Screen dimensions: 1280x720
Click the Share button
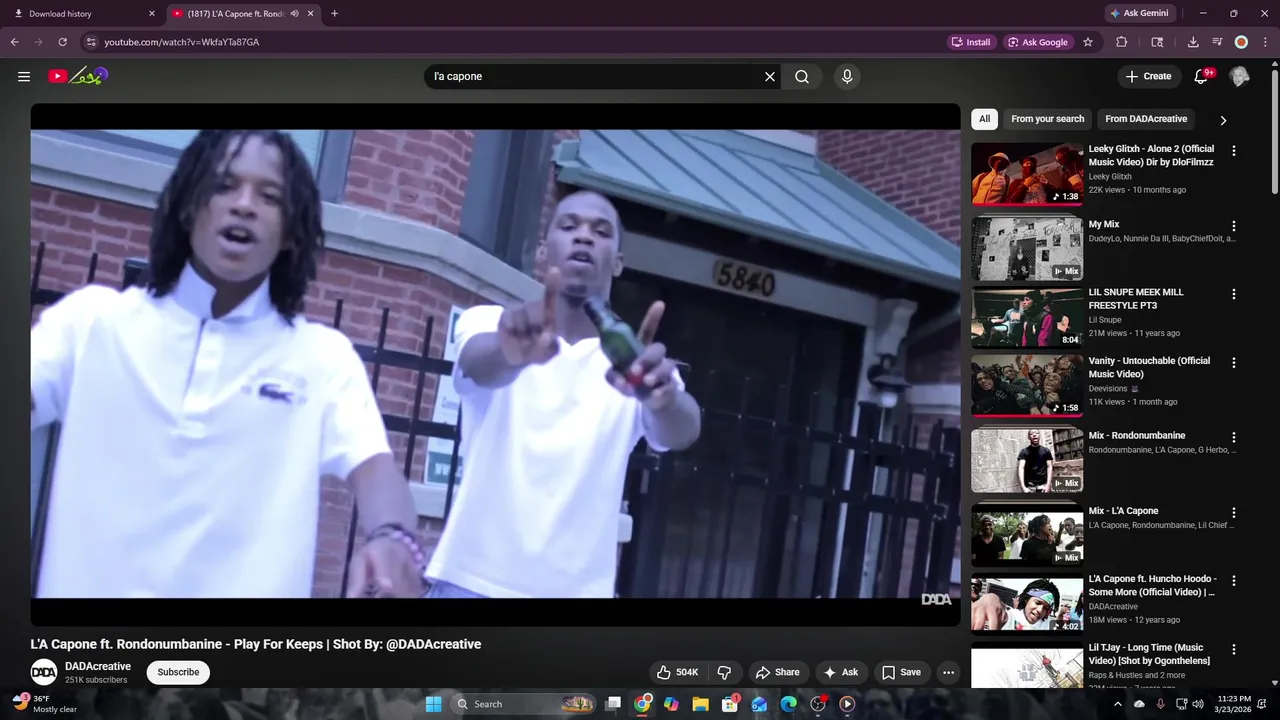777,672
